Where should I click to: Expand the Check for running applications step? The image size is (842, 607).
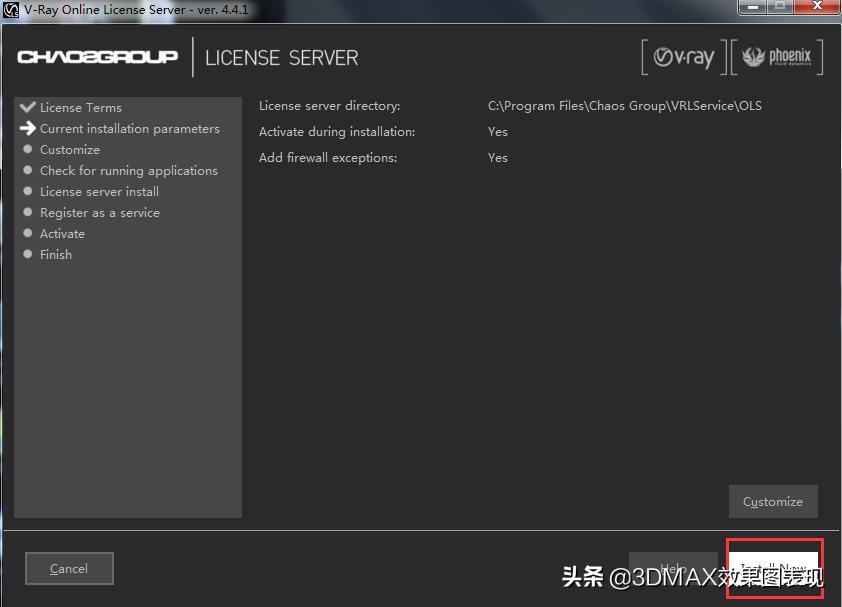(x=128, y=170)
